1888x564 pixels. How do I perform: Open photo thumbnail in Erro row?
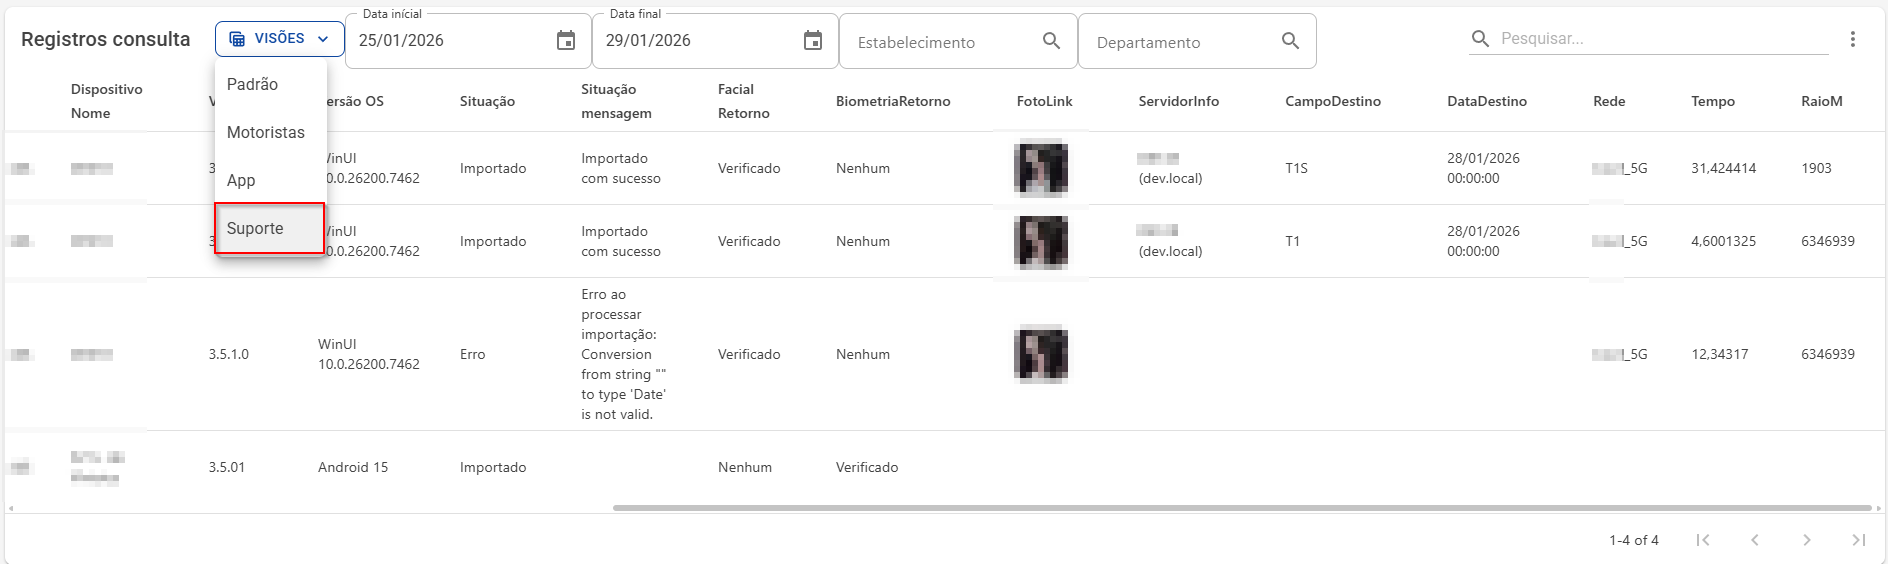click(1041, 354)
